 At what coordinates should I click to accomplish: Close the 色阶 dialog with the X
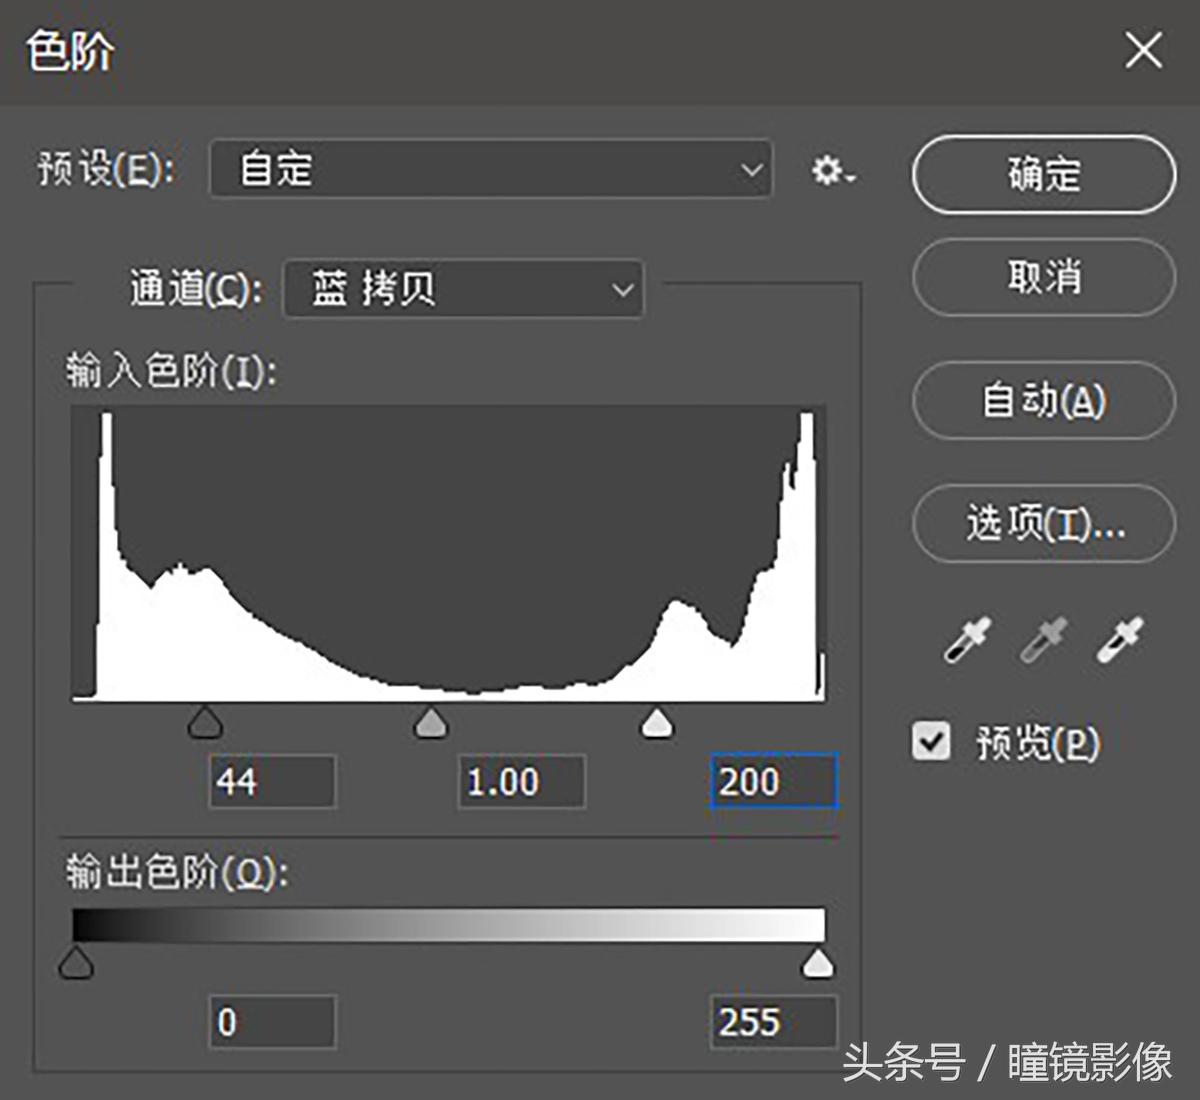(1142, 50)
